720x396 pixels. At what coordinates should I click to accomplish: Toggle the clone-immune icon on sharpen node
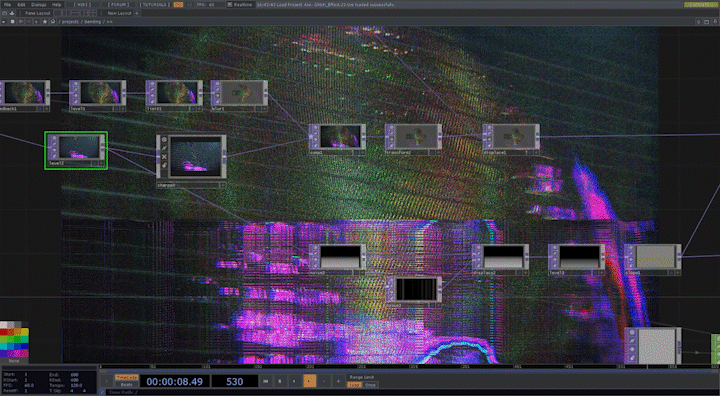(x=164, y=148)
